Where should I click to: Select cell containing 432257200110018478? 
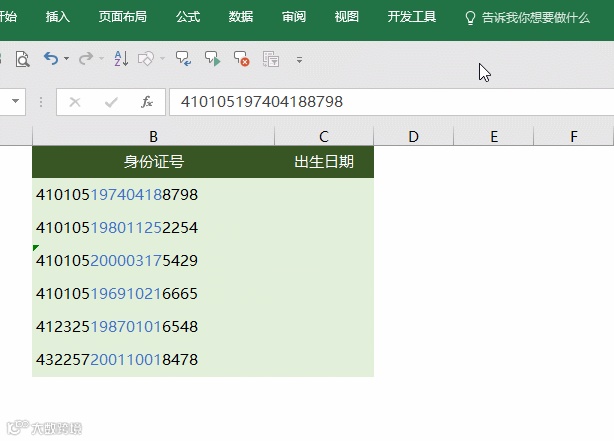(154, 360)
